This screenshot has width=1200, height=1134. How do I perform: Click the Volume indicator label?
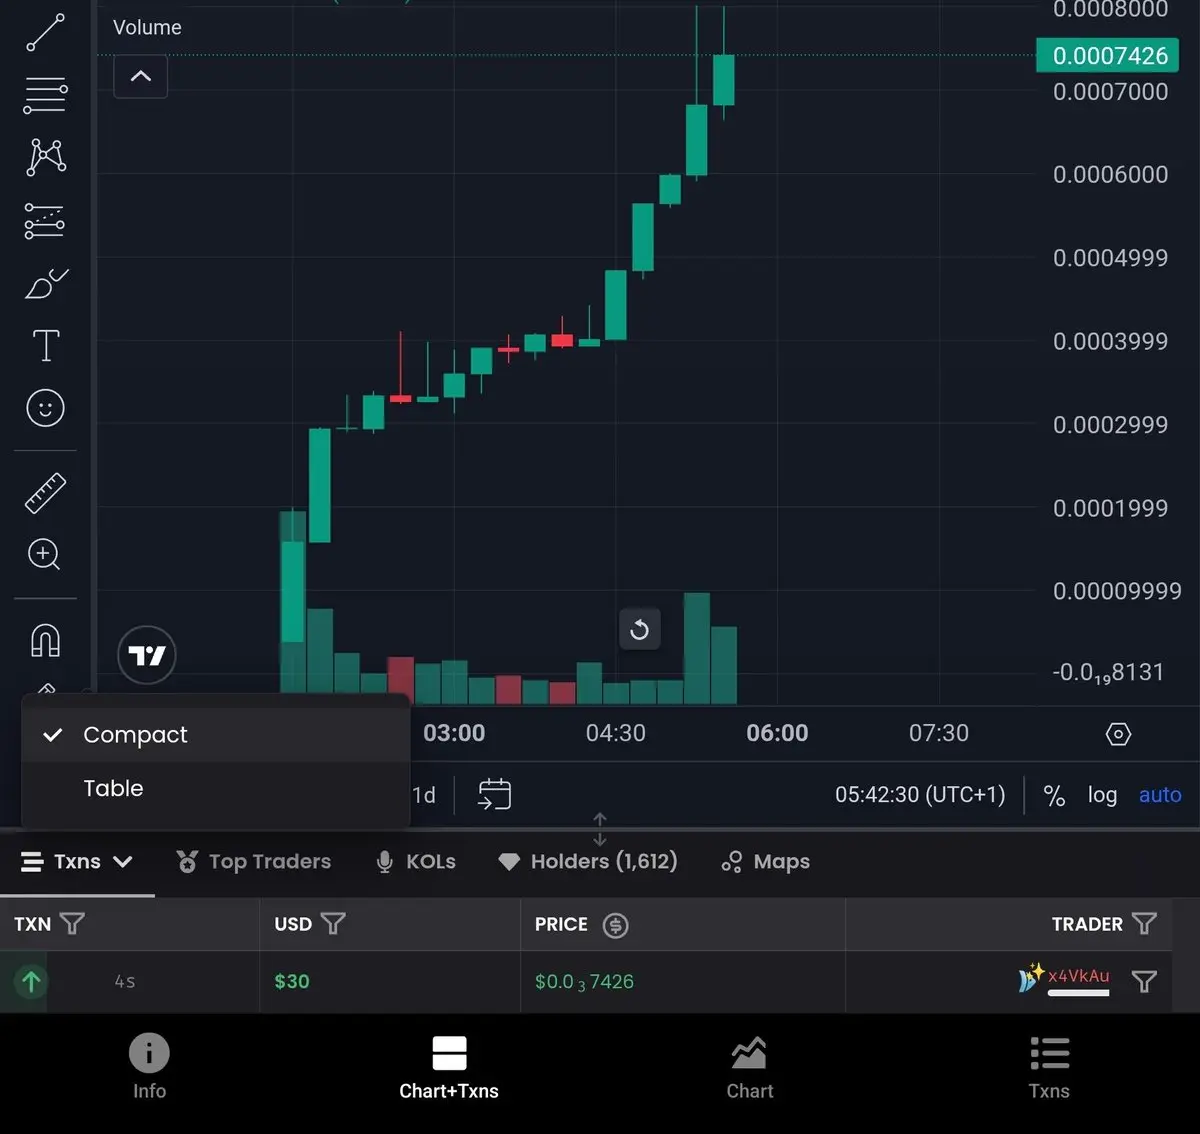[x=147, y=28]
